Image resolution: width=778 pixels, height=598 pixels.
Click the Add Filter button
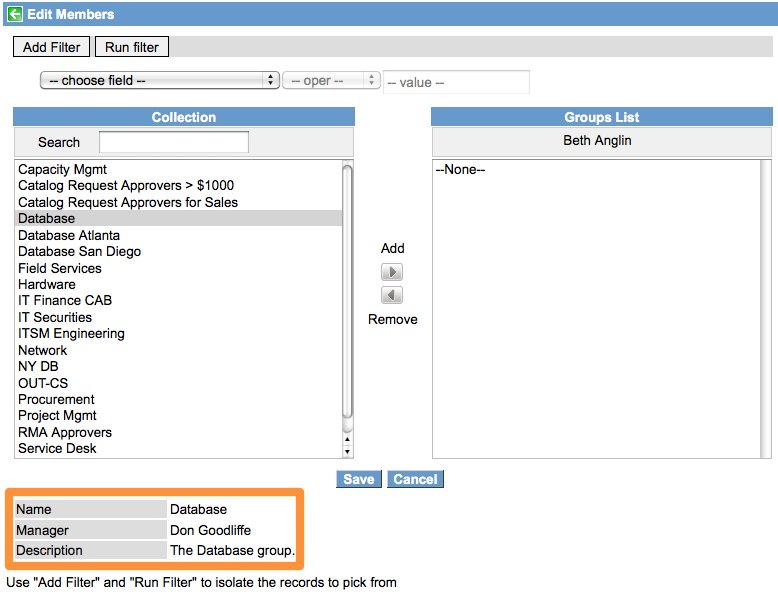click(x=52, y=47)
